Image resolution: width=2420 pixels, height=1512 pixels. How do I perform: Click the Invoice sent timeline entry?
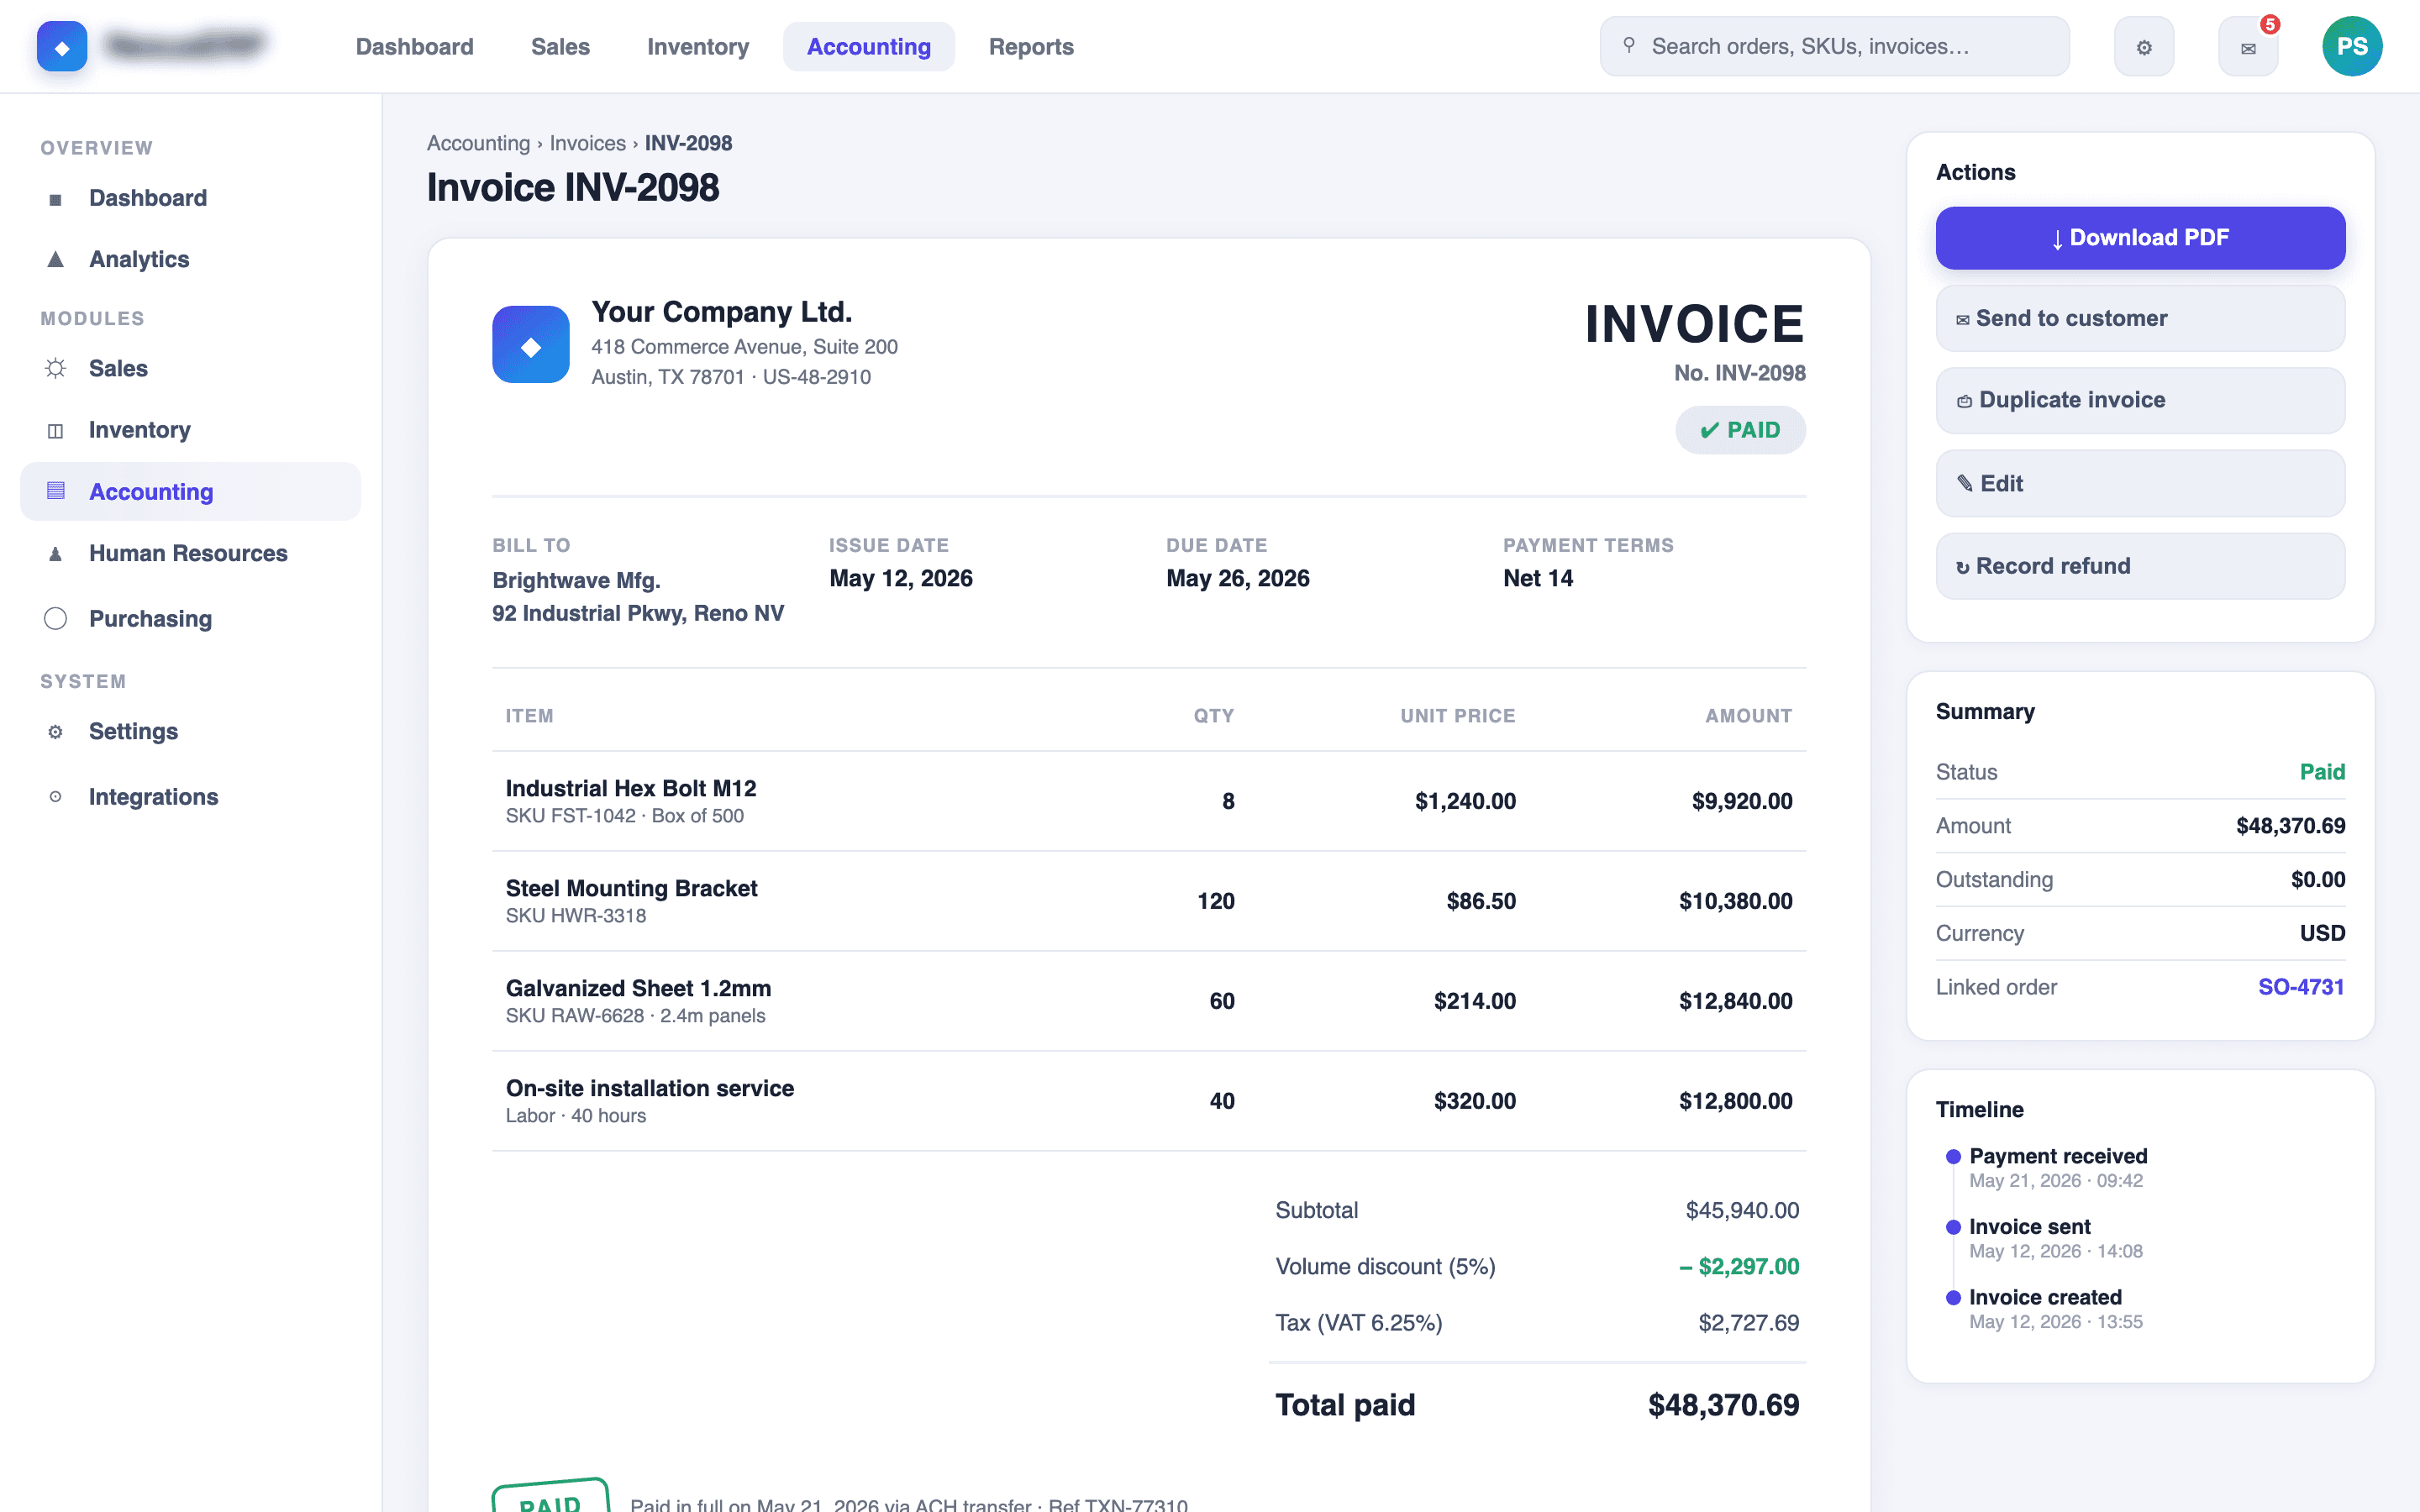(2044, 1238)
